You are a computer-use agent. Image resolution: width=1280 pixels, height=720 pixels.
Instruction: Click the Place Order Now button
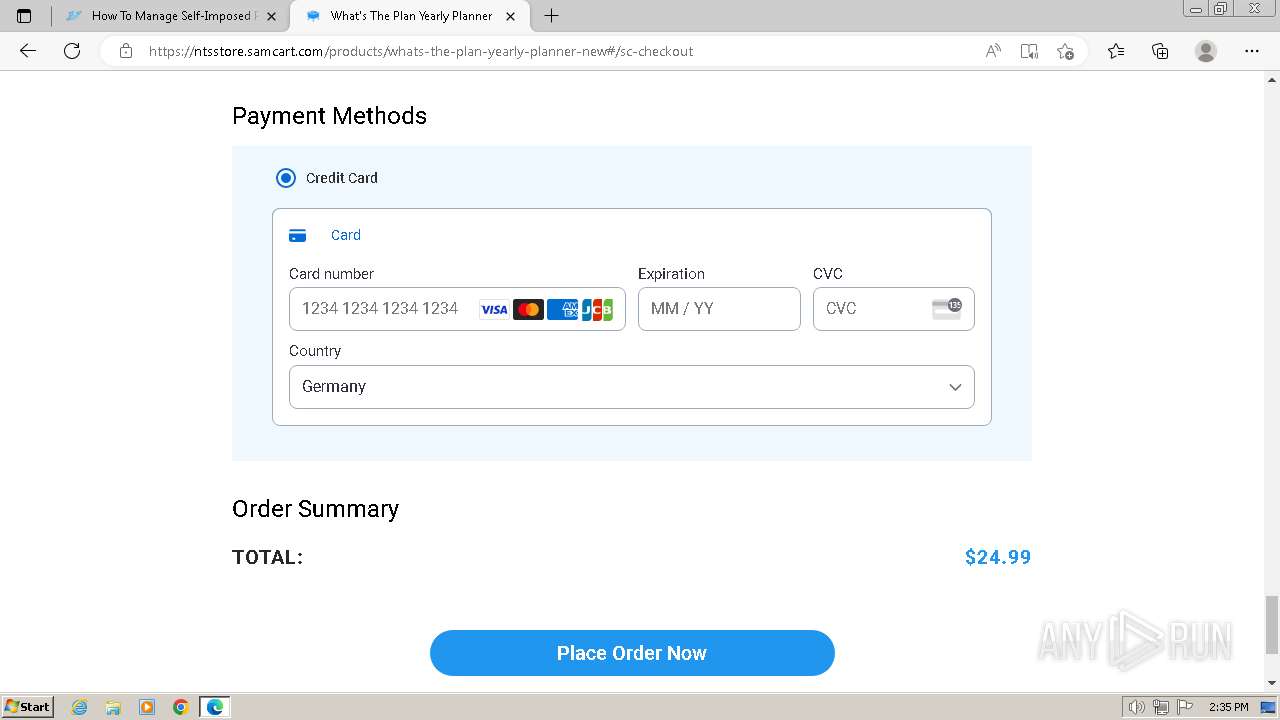pos(632,653)
